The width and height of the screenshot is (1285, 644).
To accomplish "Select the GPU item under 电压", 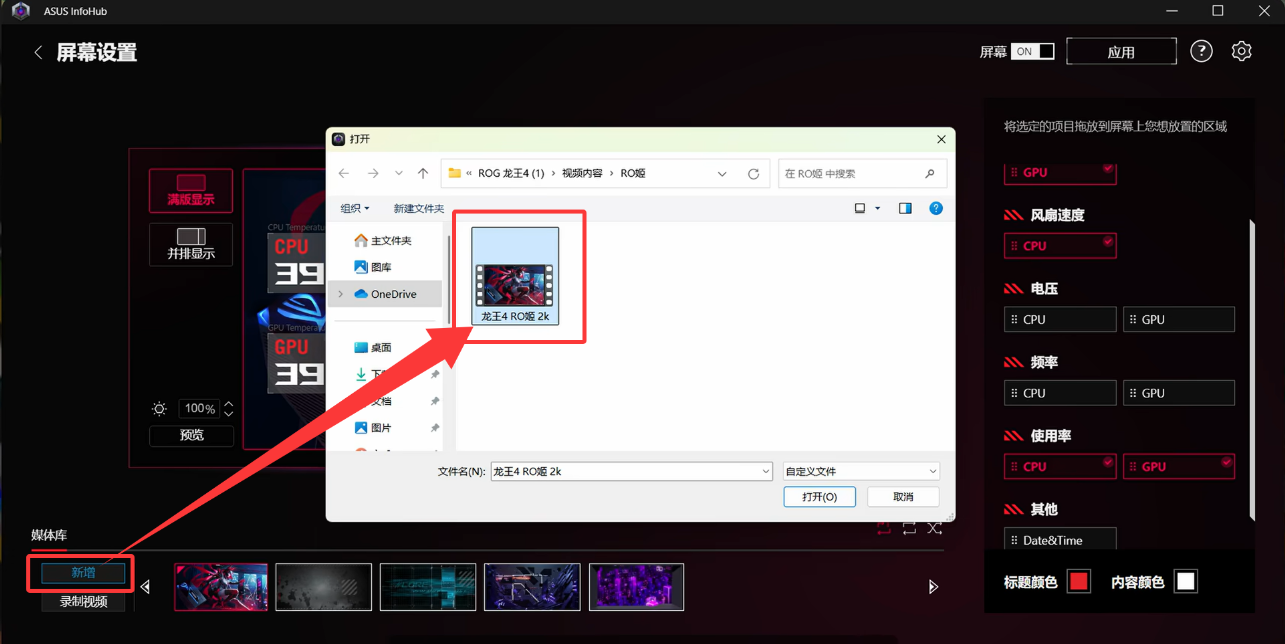I will pos(1179,319).
